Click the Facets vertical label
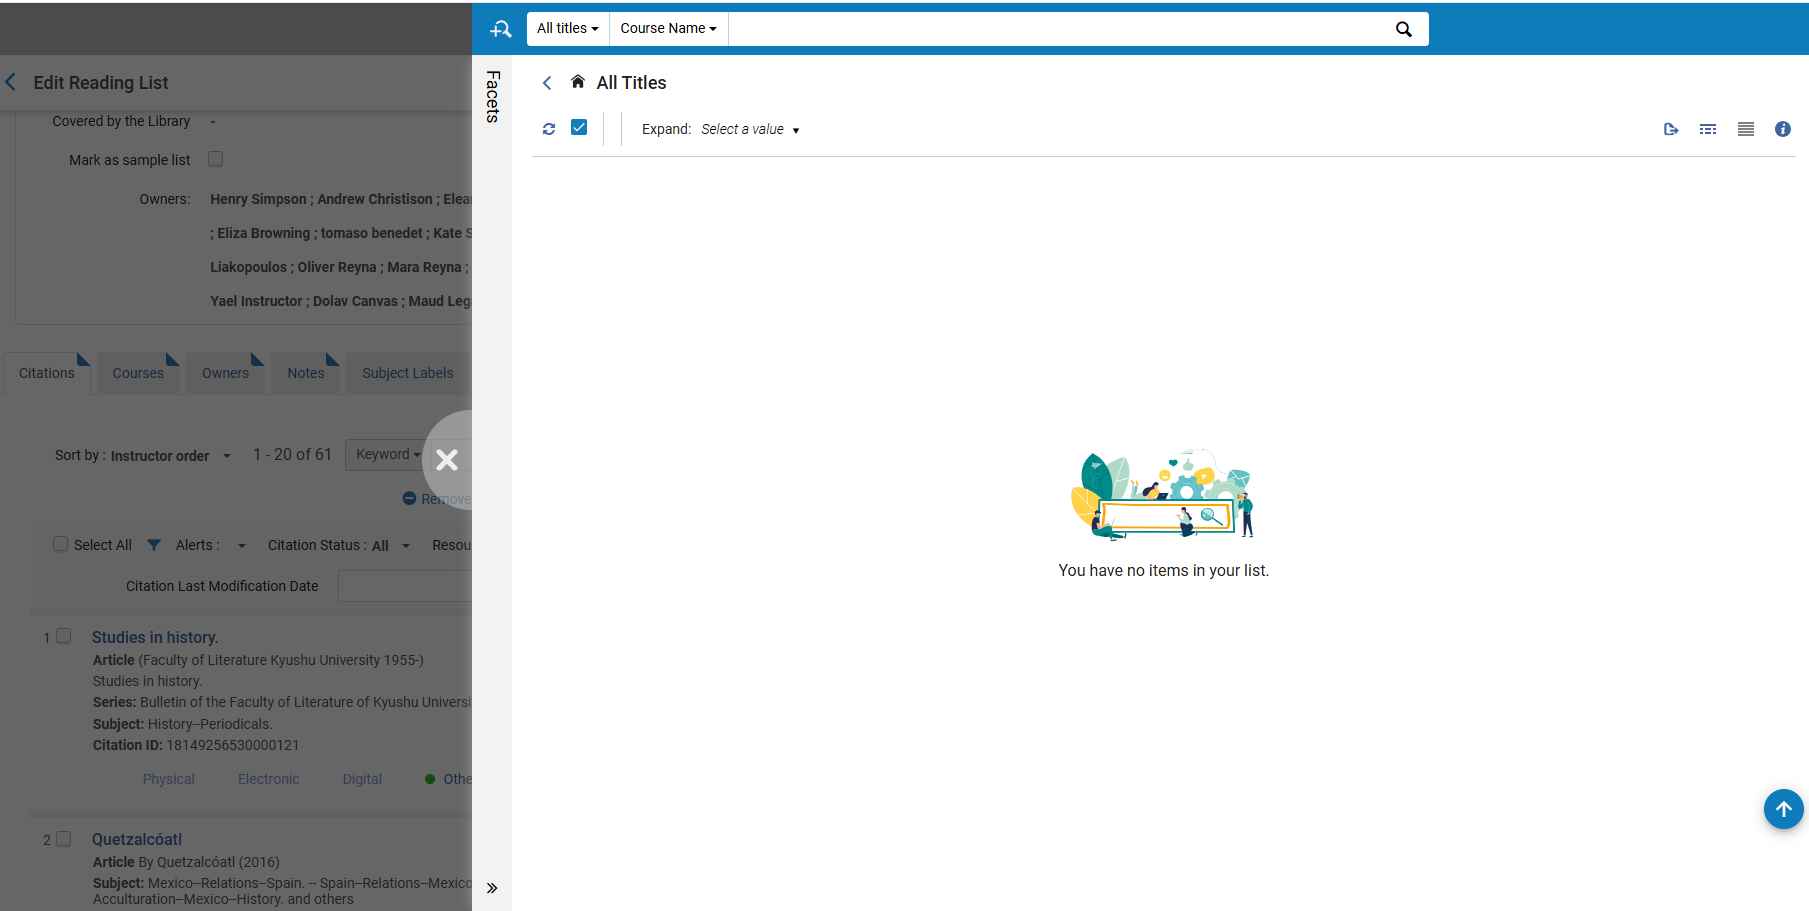The height and width of the screenshot is (911, 1809). (x=493, y=97)
